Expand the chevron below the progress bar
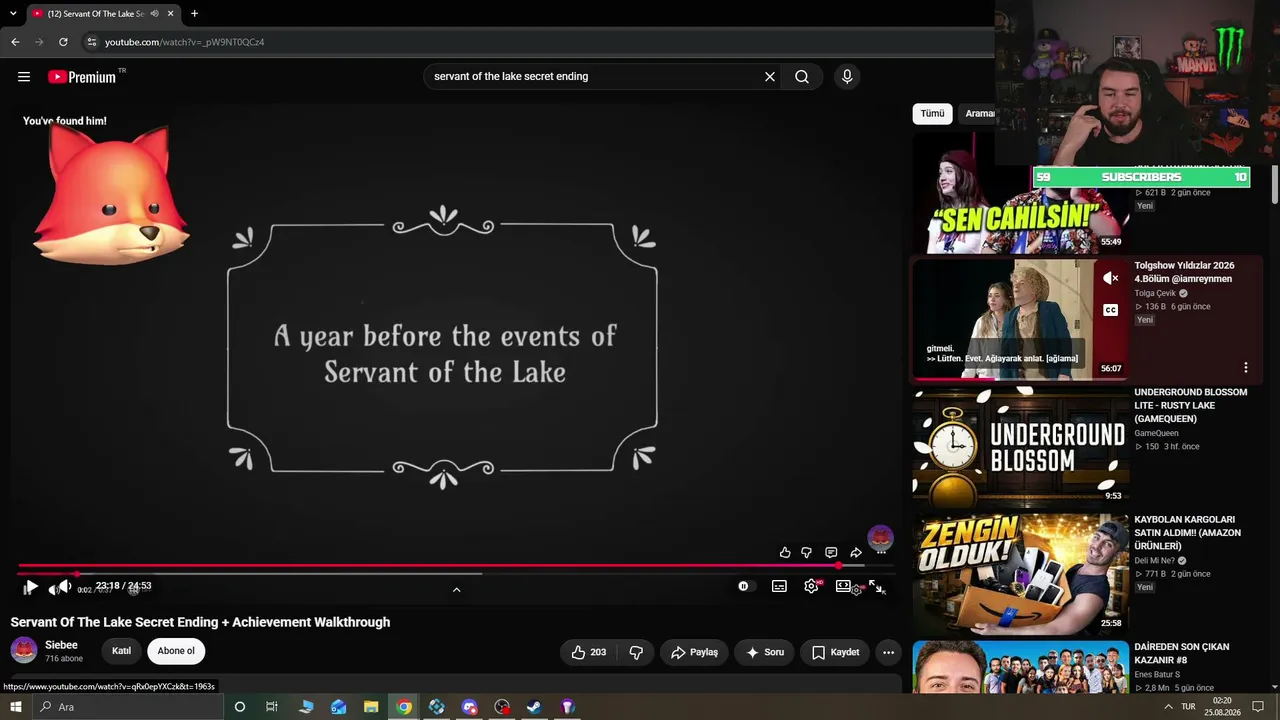The height and width of the screenshot is (720, 1280). [456, 590]
